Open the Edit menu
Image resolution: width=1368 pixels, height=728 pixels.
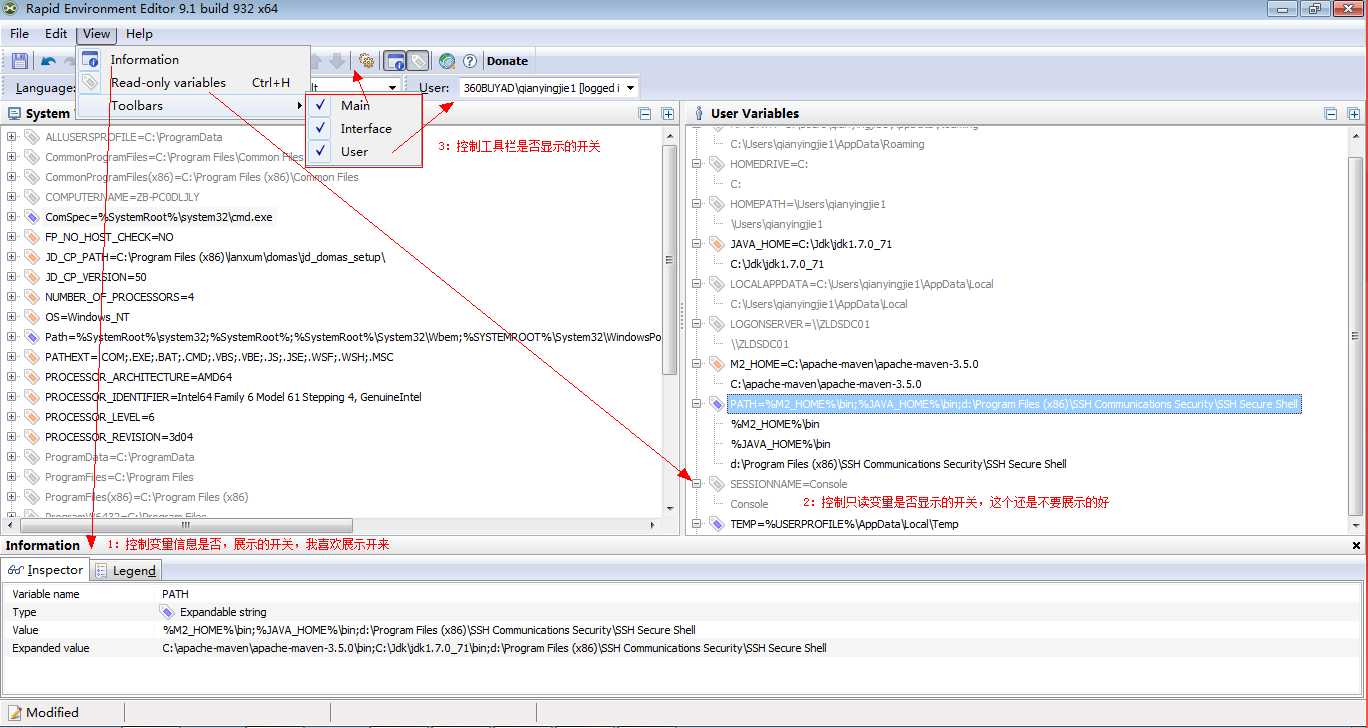tap(56, 34)
